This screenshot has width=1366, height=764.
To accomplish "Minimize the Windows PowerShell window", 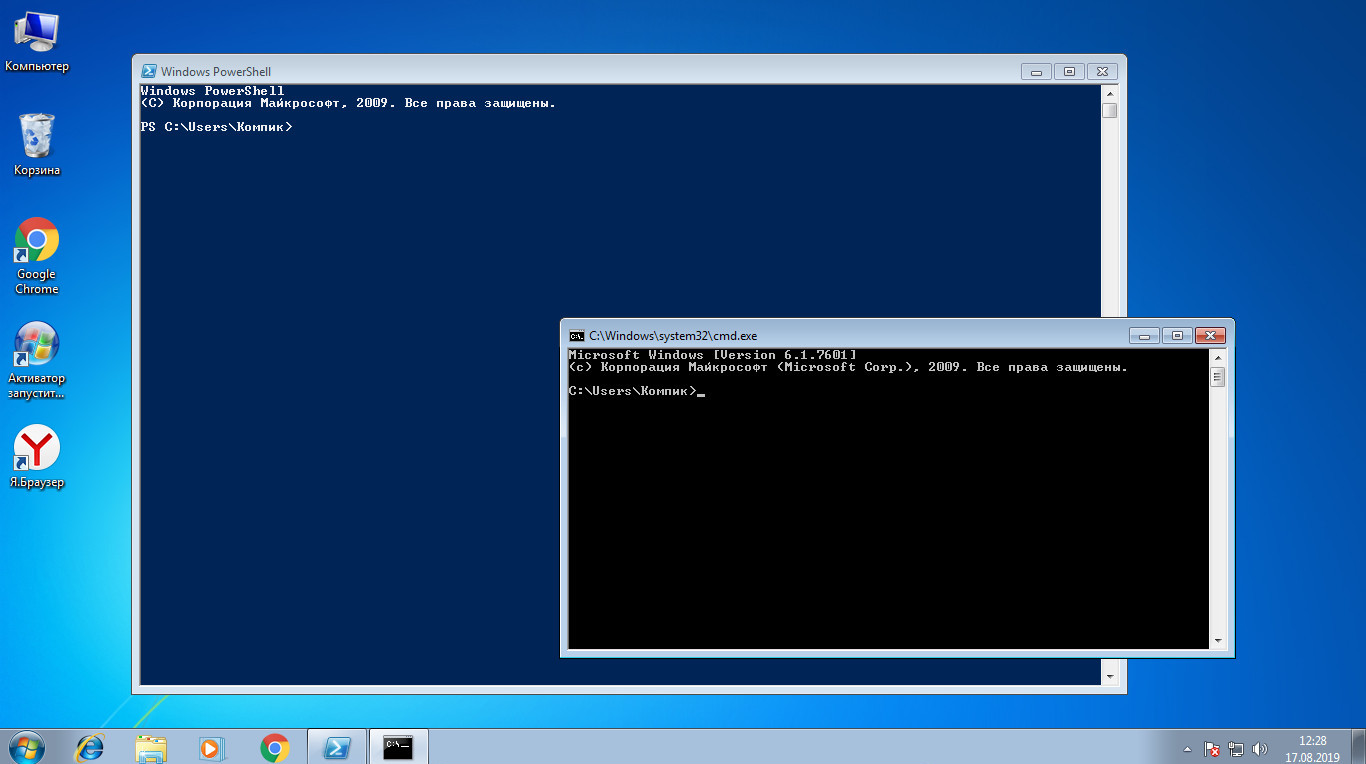I will pos(1036,71).
